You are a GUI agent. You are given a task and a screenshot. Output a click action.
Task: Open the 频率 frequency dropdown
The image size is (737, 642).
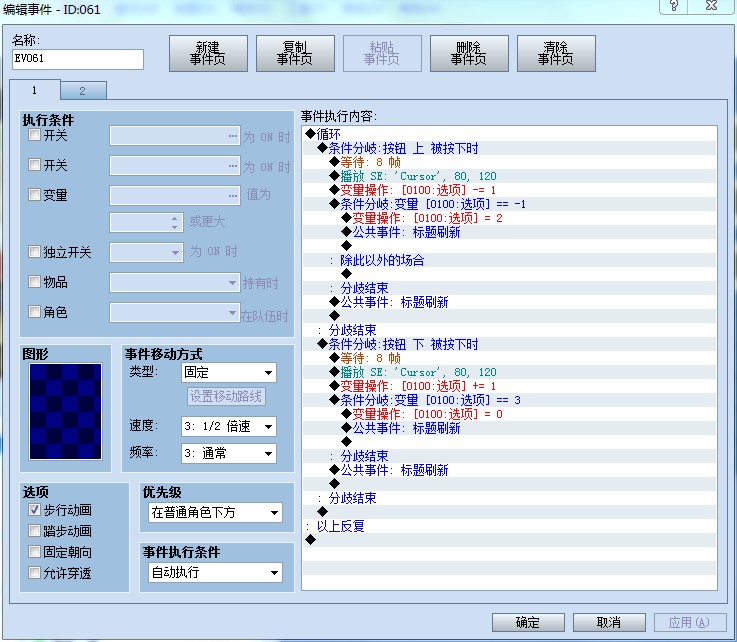(x=229, y=454)
